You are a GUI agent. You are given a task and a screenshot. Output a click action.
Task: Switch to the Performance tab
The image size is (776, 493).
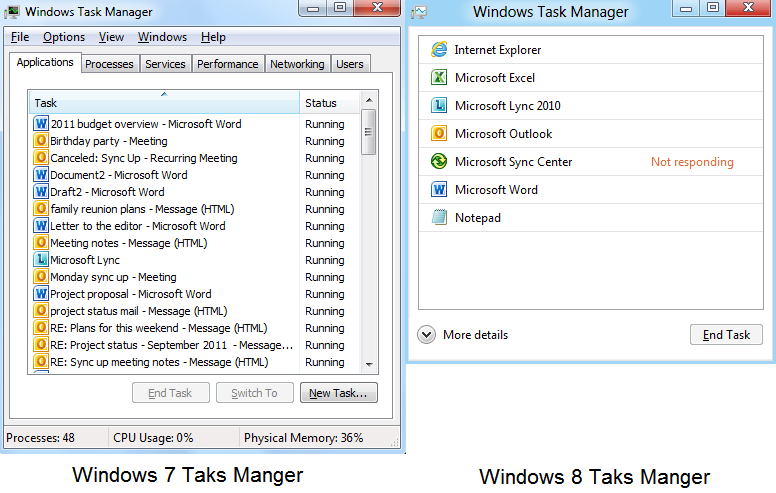[x=228, y=64]
